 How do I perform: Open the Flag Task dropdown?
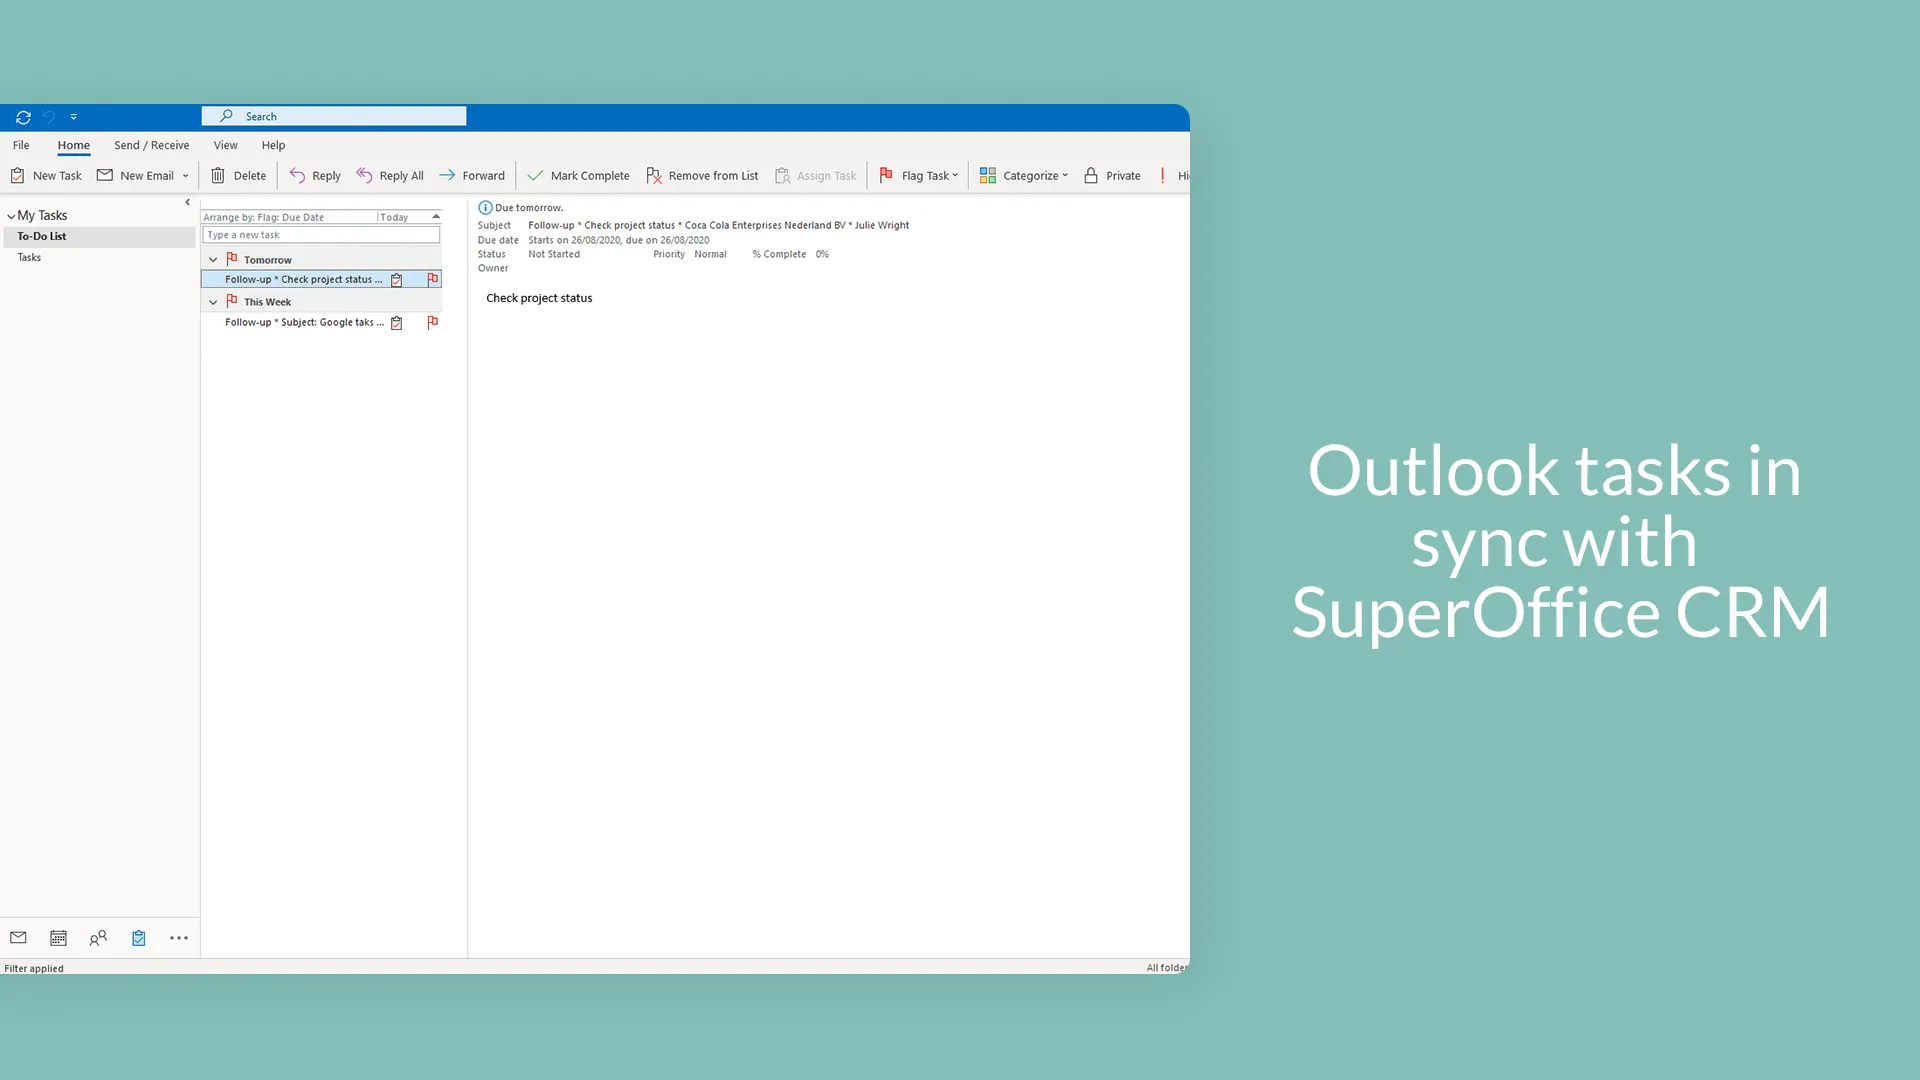(954, 176)
